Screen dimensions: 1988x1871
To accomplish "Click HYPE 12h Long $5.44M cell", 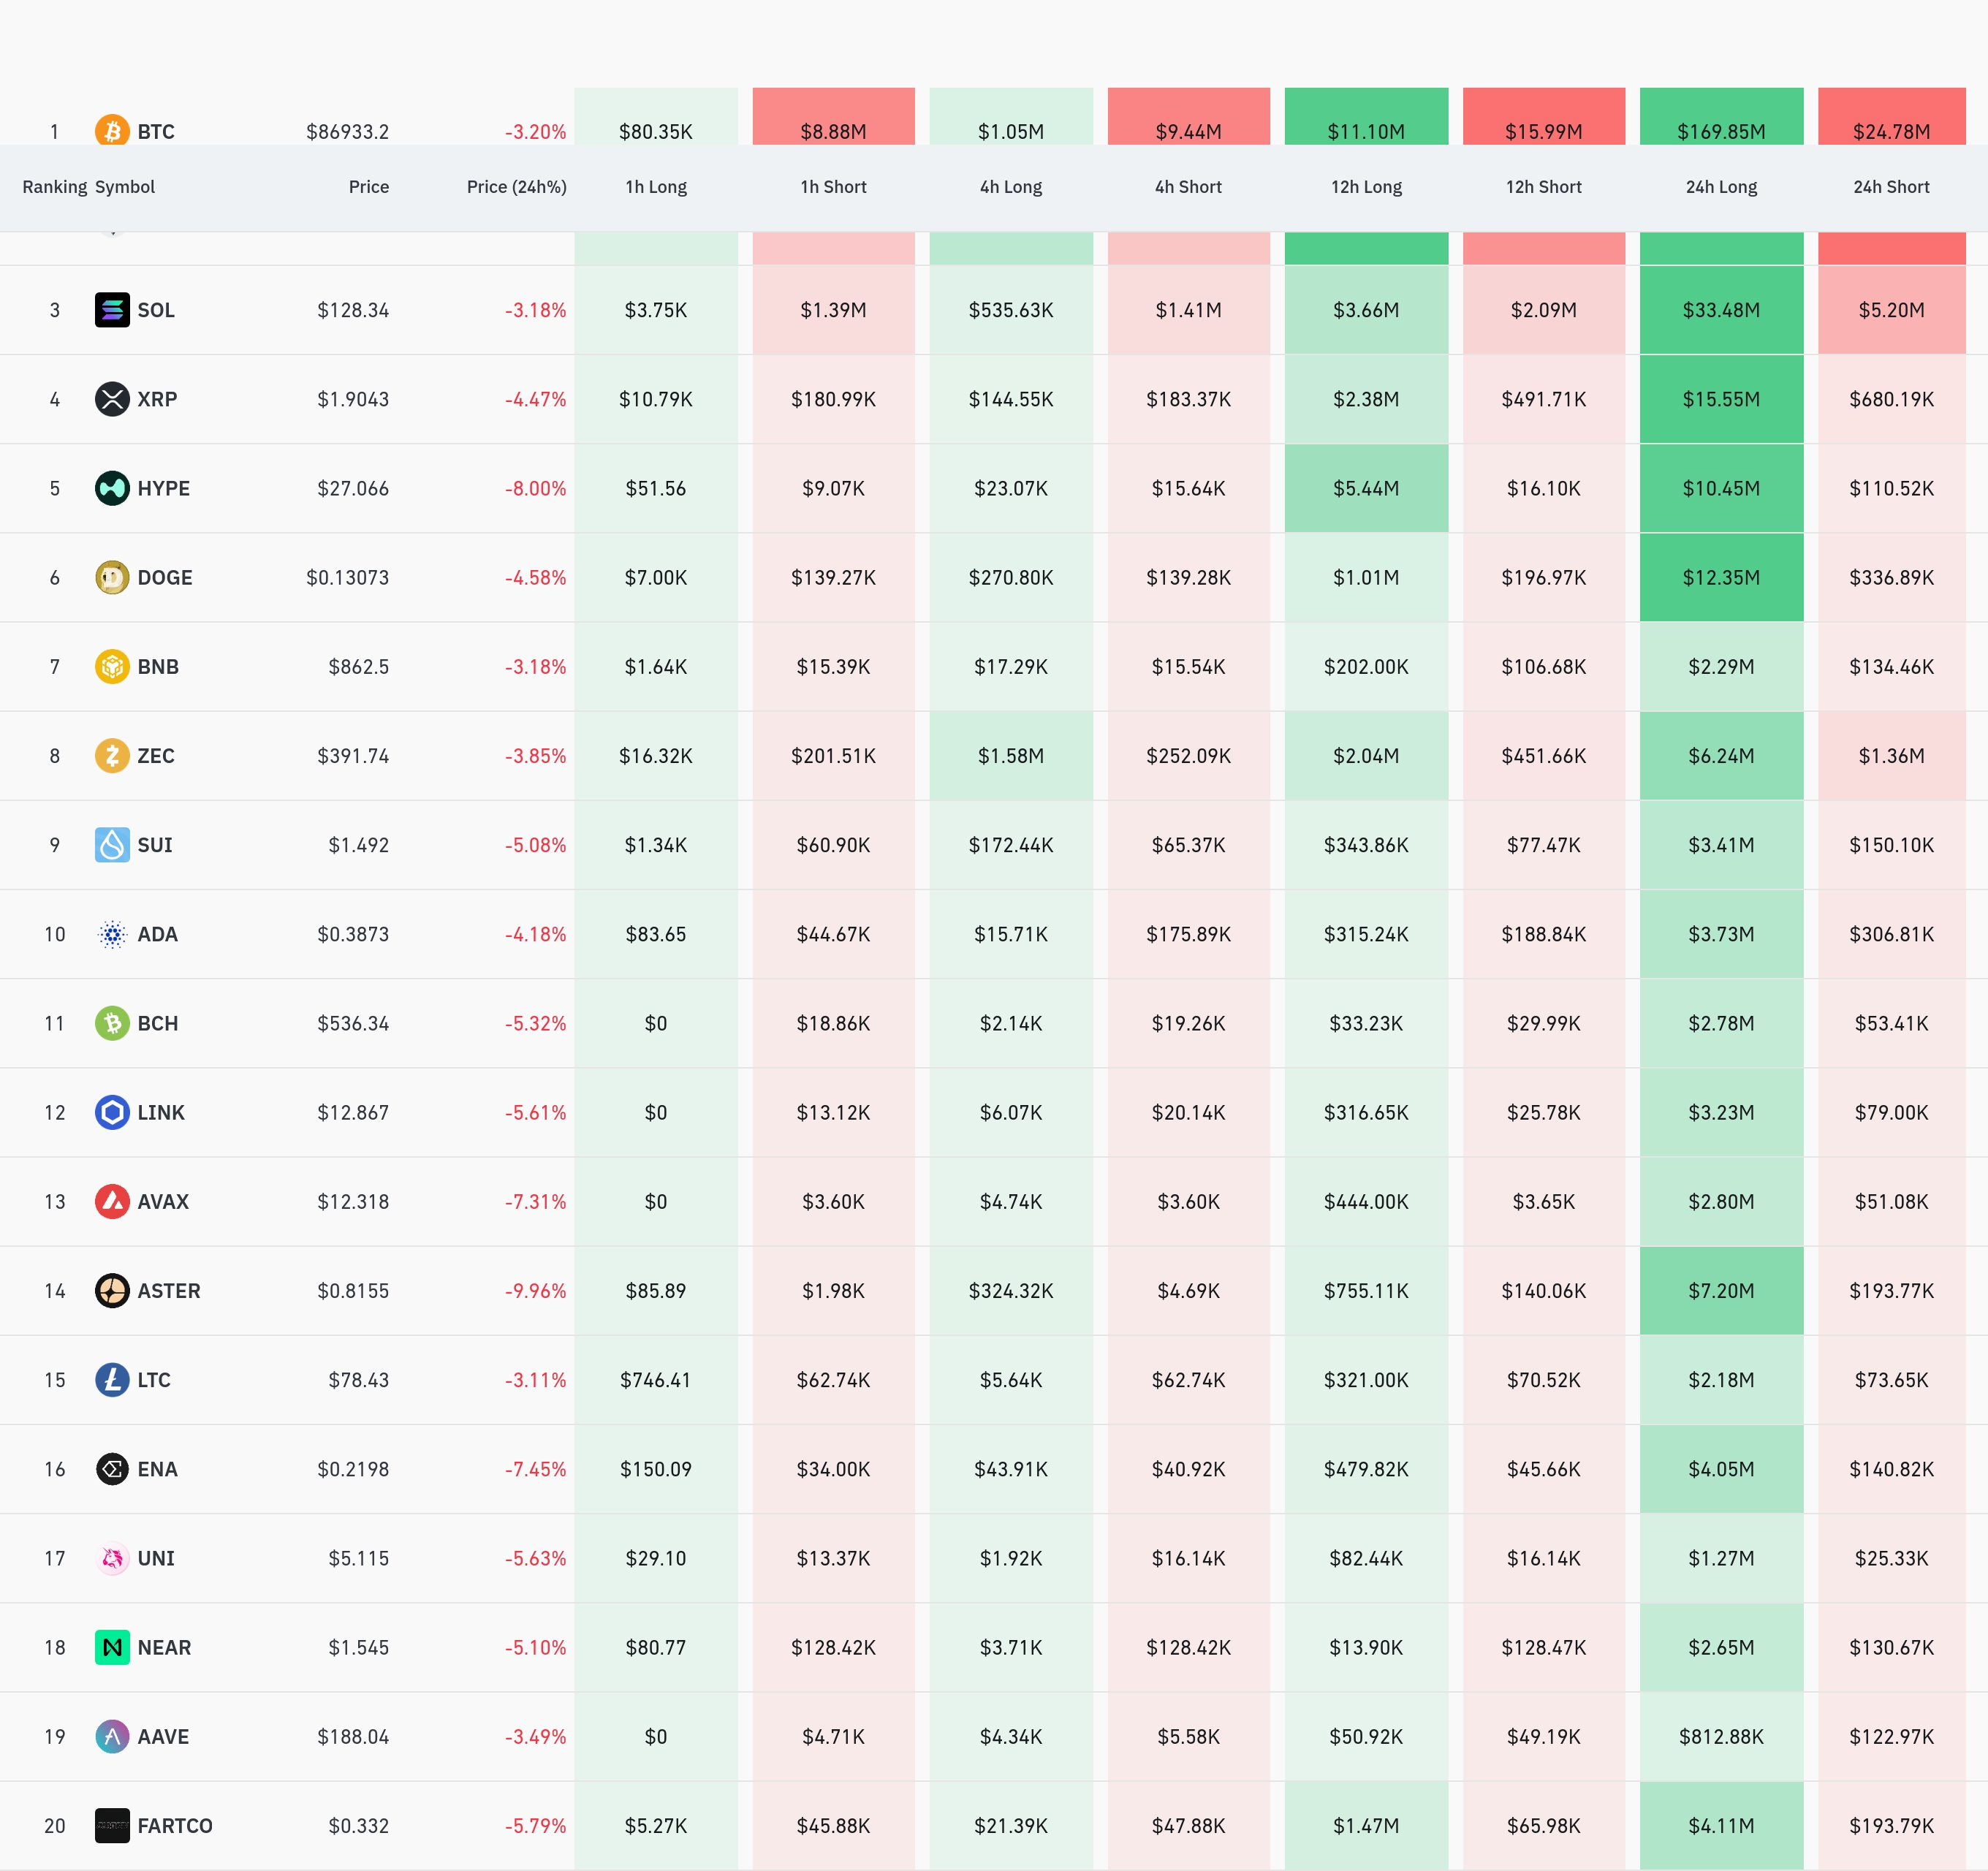I will click(x=1365, y=488).
